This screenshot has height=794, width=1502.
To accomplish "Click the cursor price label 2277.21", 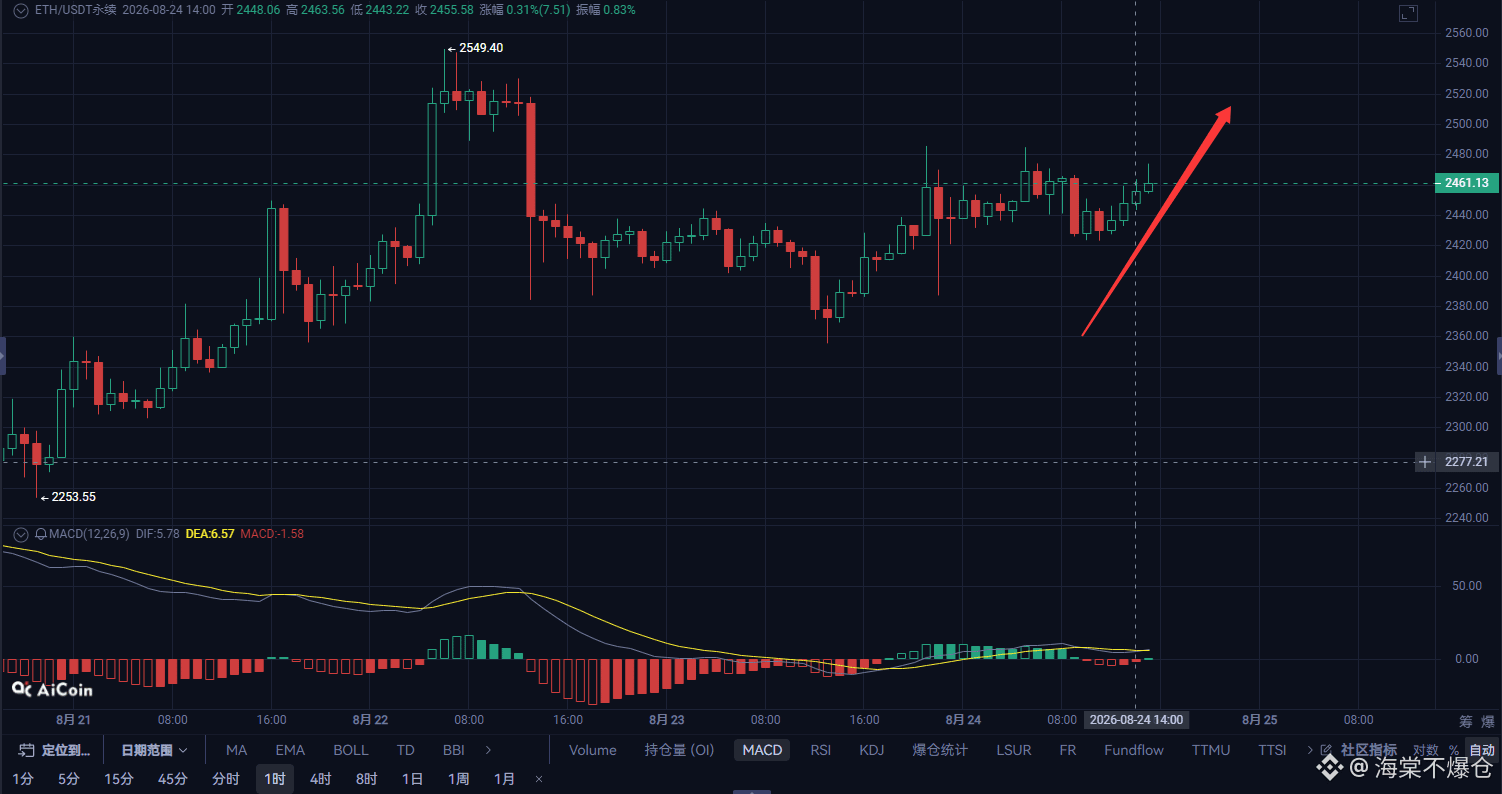I will point(1467,462).
